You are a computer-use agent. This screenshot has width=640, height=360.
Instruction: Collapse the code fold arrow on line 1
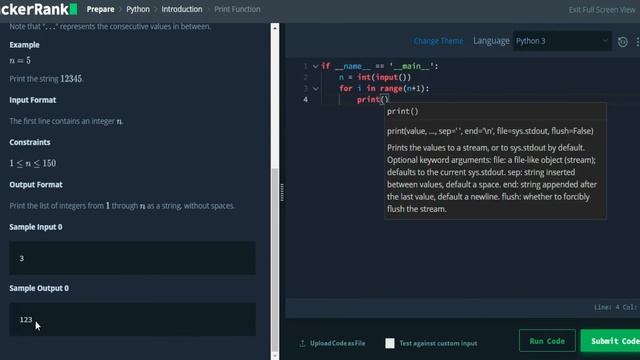(316, 66)
